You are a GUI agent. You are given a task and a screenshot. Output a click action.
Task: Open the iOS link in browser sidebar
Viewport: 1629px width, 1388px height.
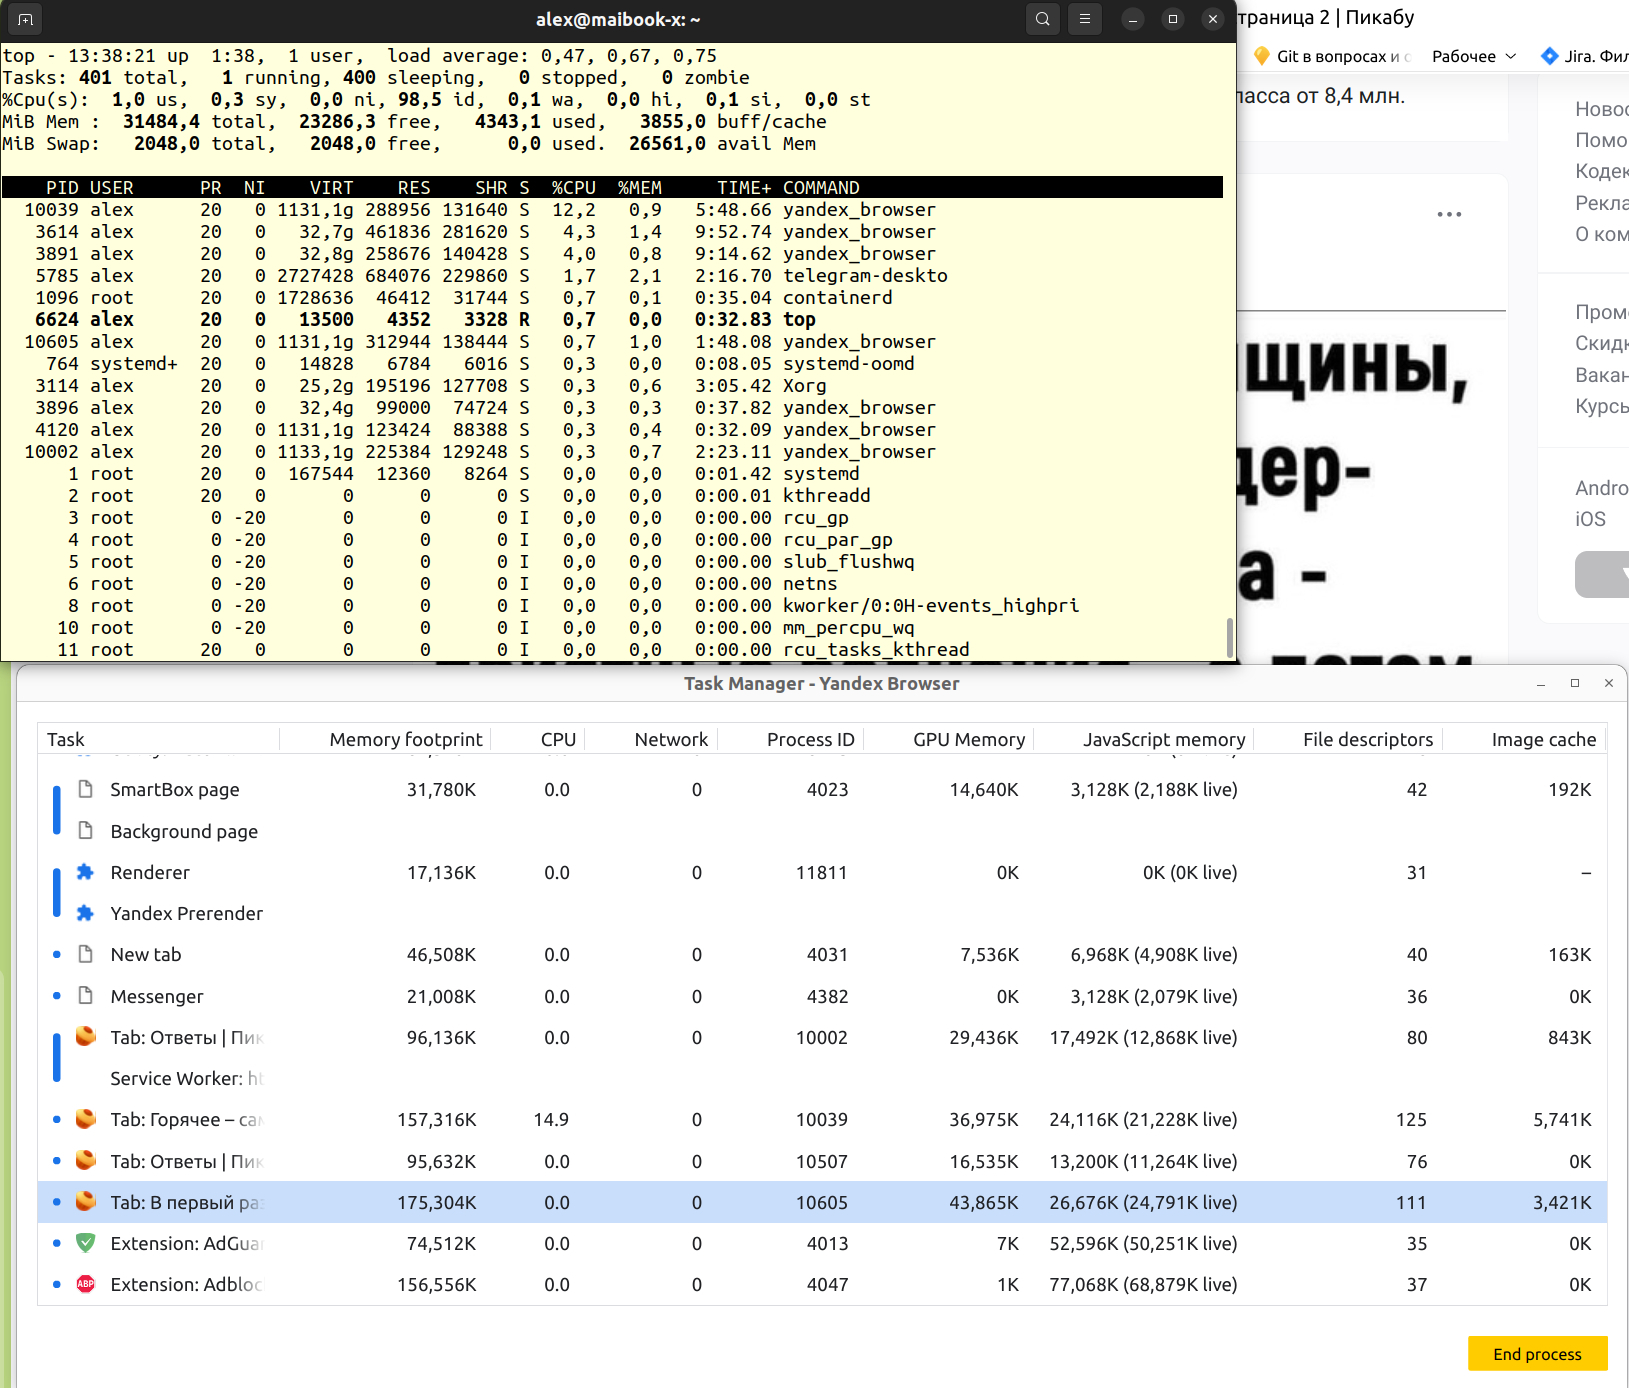[1590, 519]
